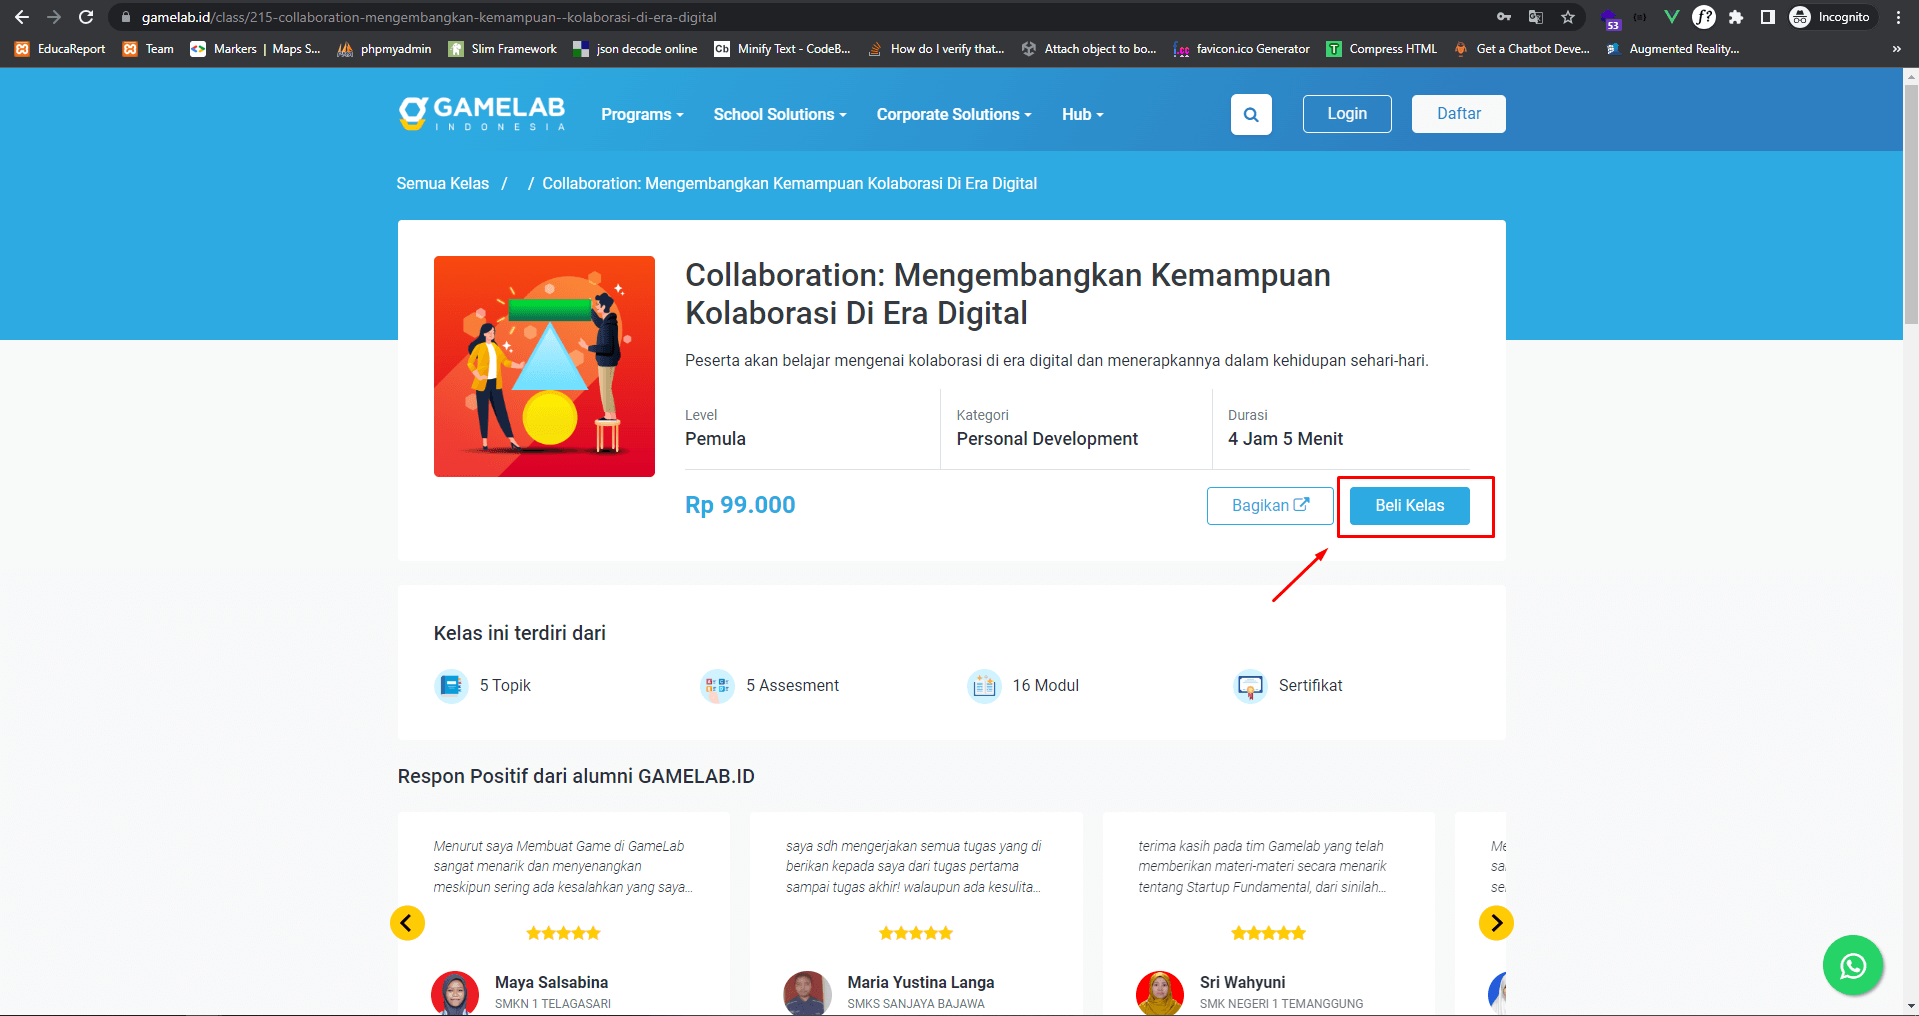Open Augmented Reality bookmark

tap(1673, 49)
